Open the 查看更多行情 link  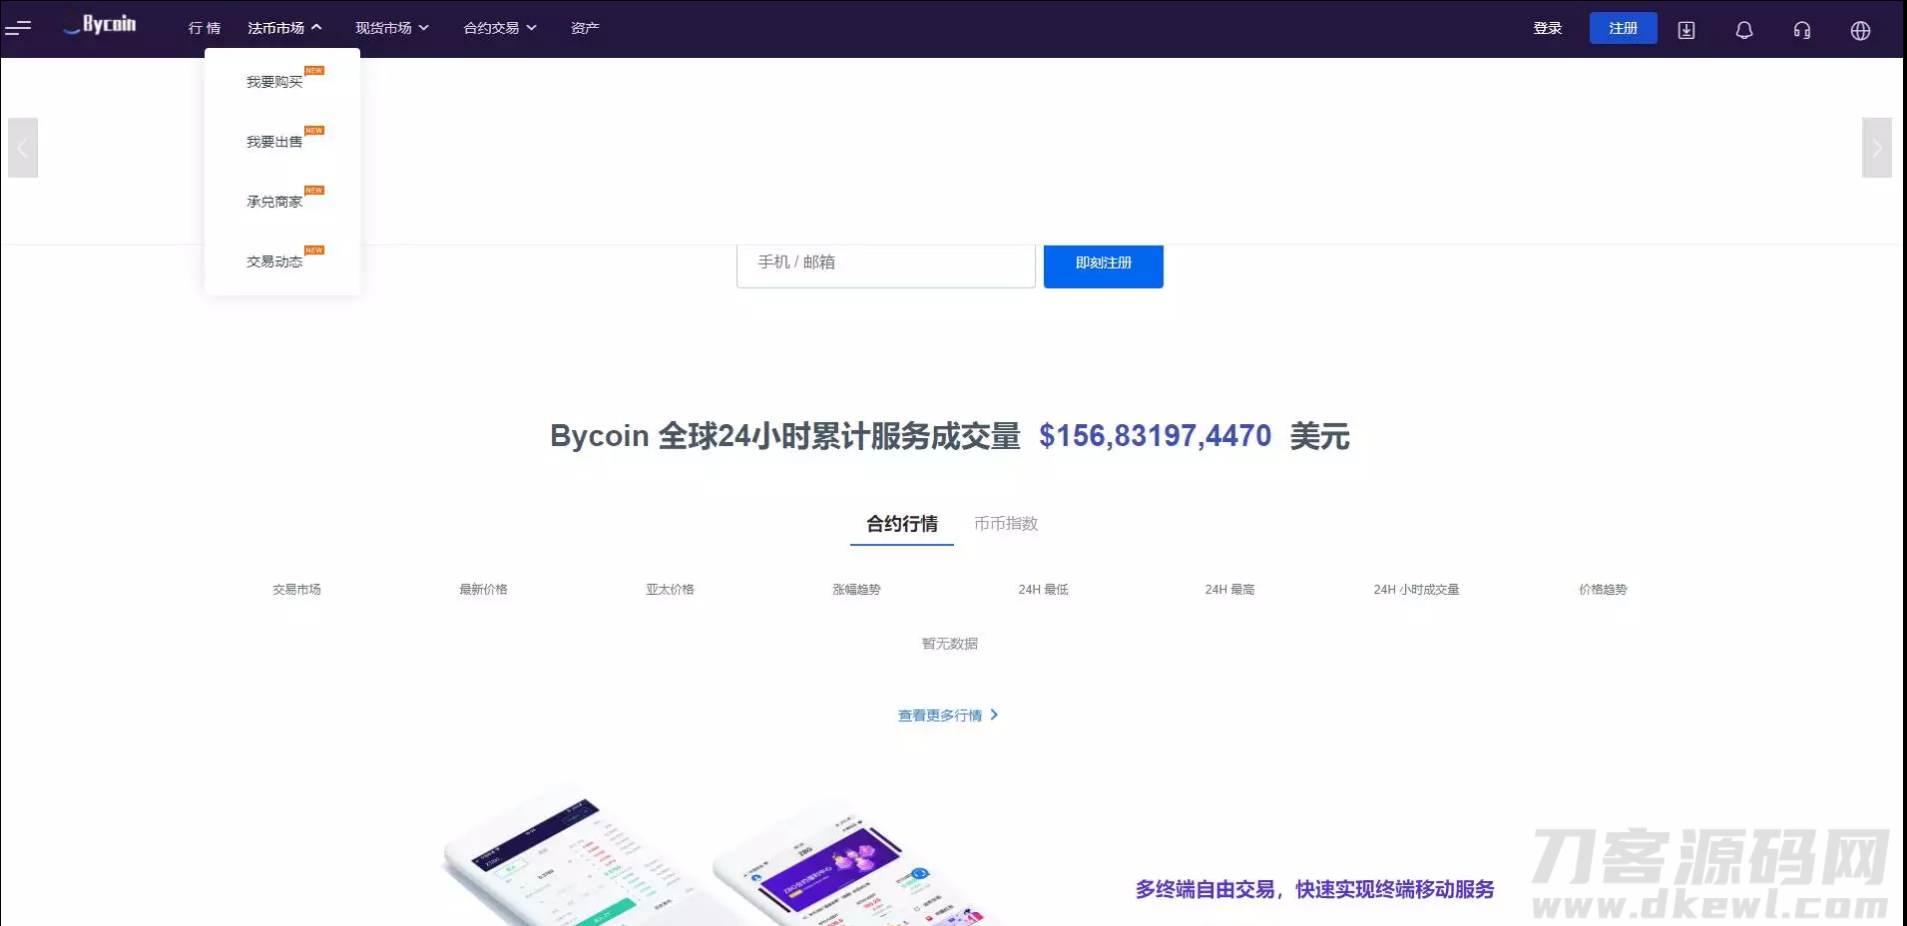click(947, 715)
